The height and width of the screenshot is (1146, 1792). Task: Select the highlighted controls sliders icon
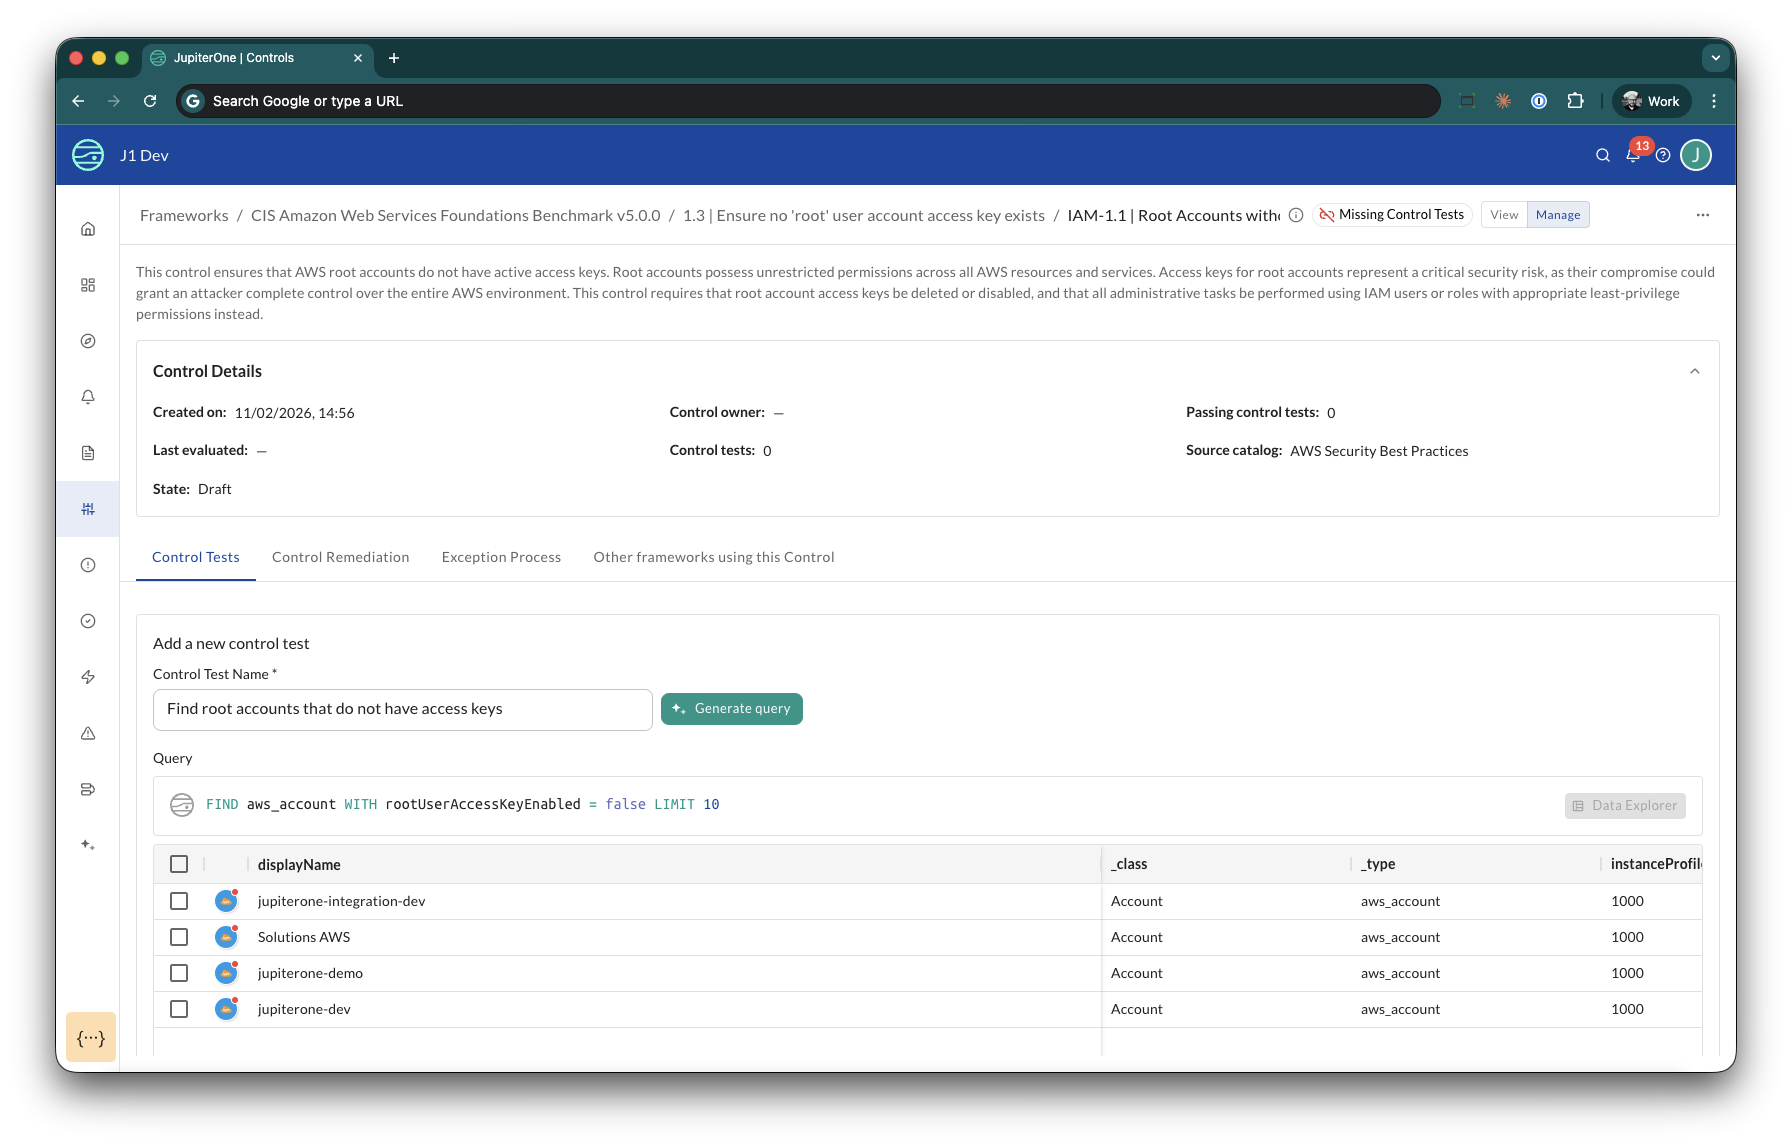[x=87, y=508]
